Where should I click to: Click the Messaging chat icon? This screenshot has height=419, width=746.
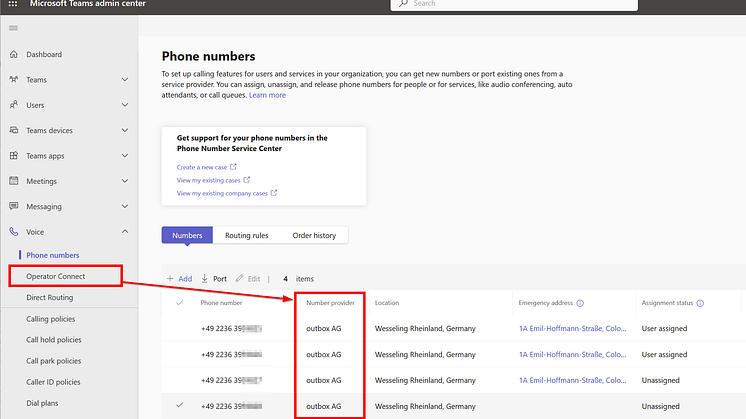[x=14, y=206]
